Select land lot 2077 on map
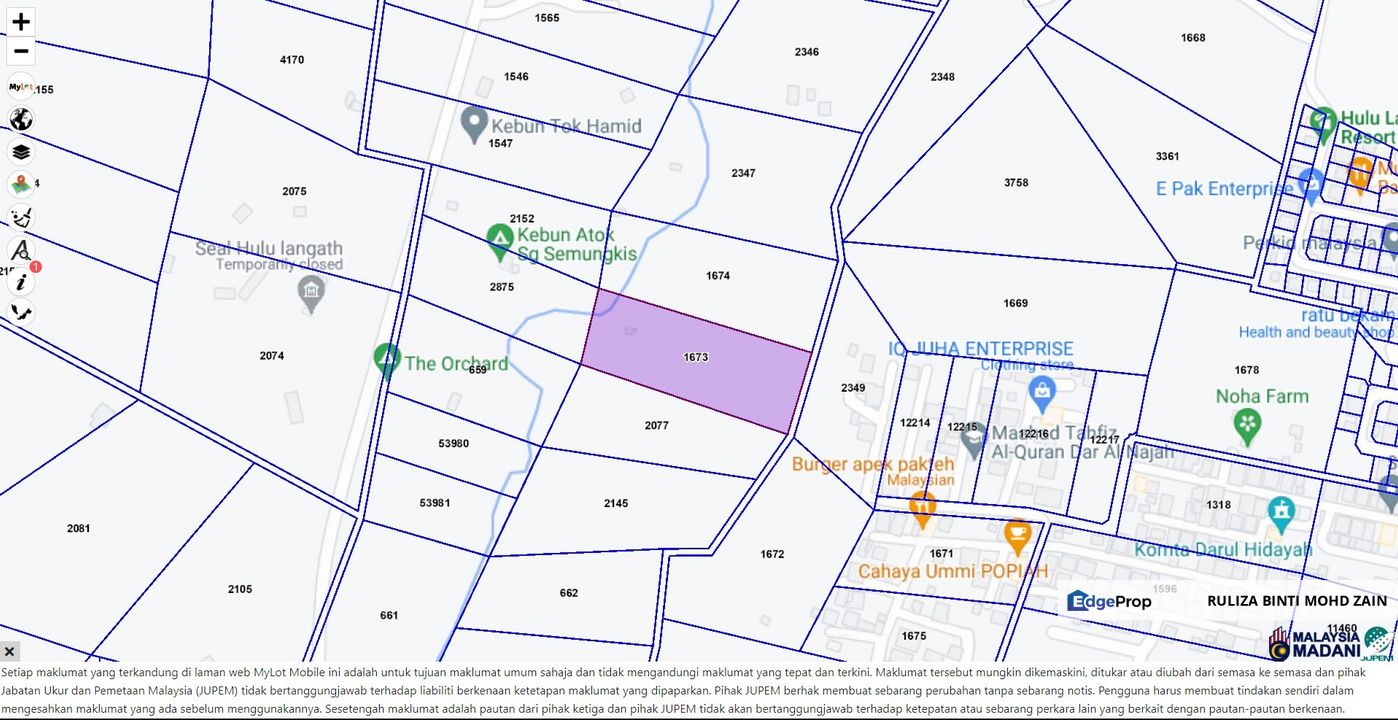 click(656, 426)
